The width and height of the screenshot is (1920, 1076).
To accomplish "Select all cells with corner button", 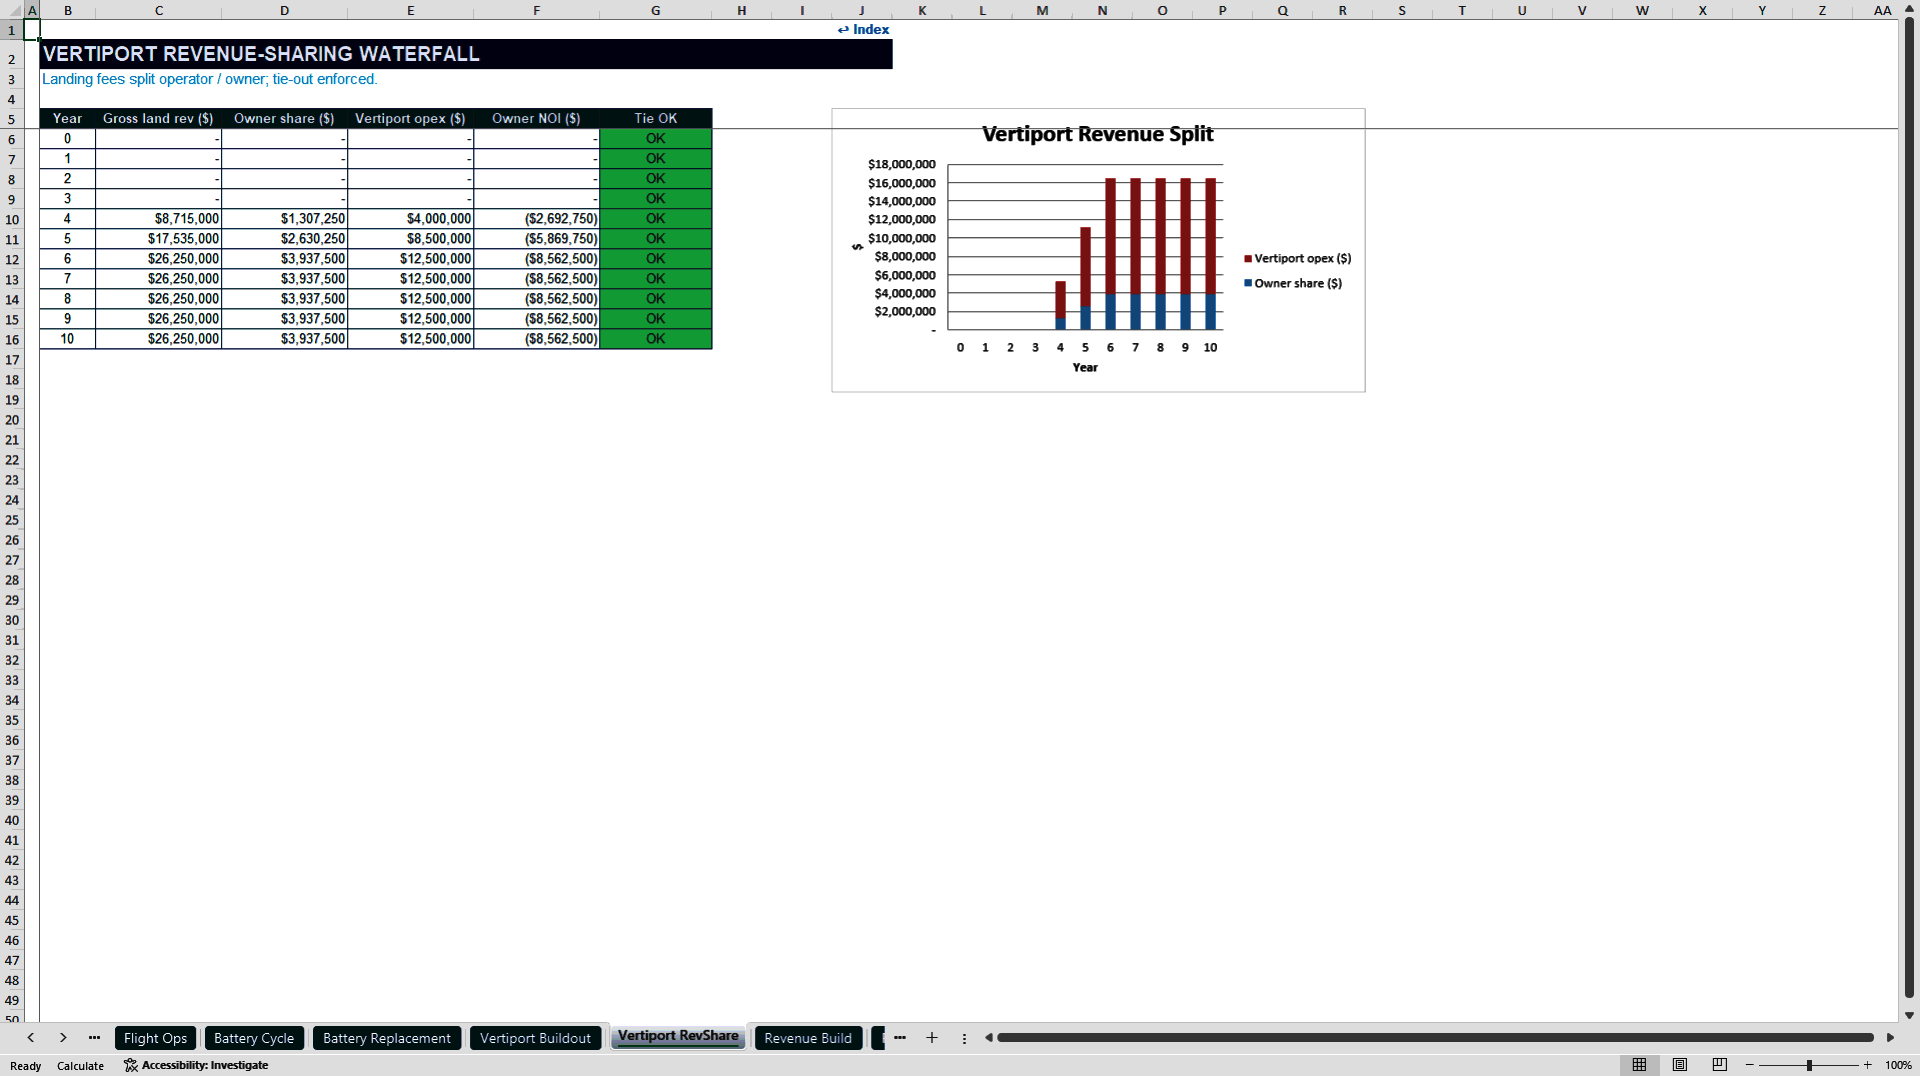I will 12,10.
